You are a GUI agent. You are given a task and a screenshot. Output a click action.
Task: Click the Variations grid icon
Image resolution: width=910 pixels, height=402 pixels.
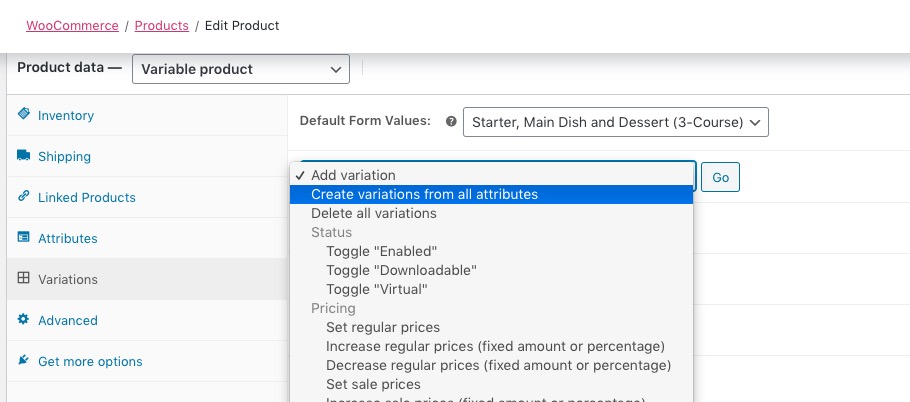[x=23, y=279]
